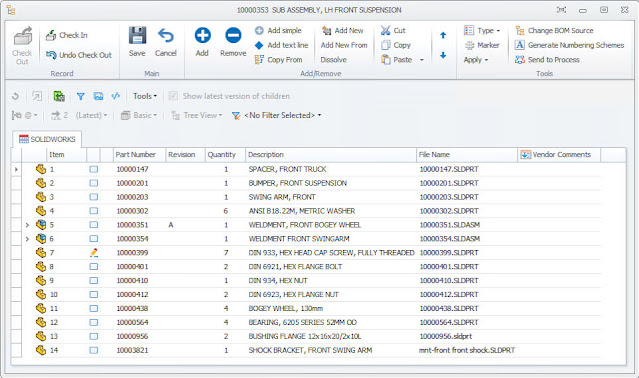The image size is (639, 378).
Task: Click the image preview toolbar icon
Action: pyautogui.click(x=98, y=96)
